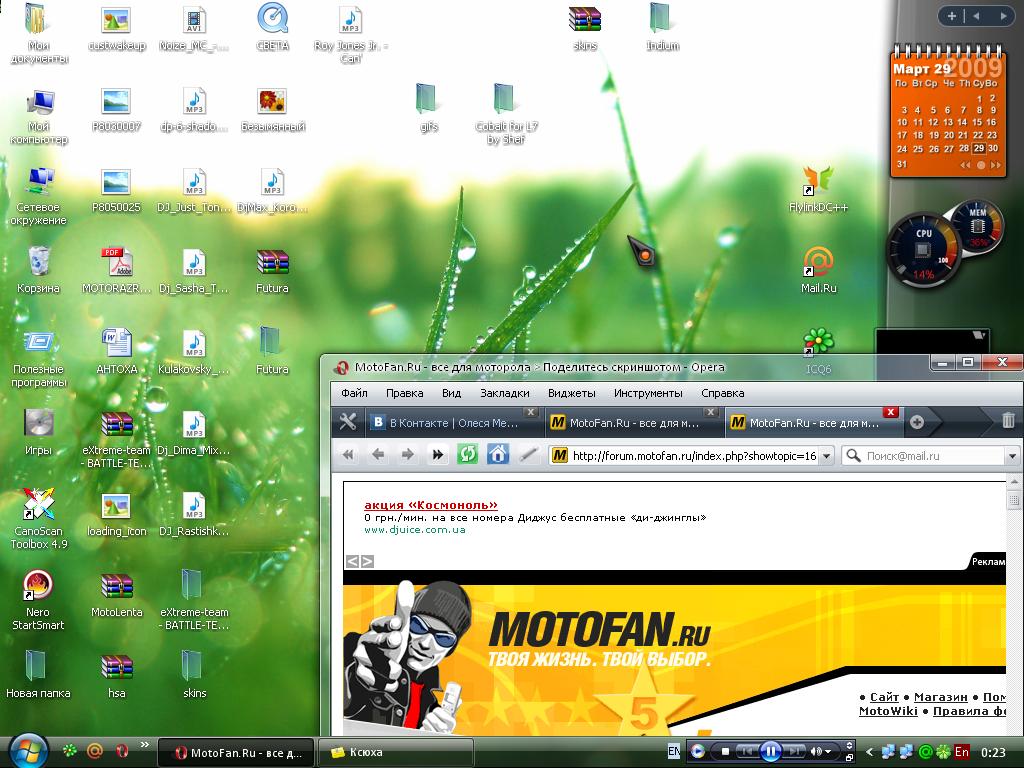
Task: Select the Nero StartSmart shortcut
Action: 38,601
